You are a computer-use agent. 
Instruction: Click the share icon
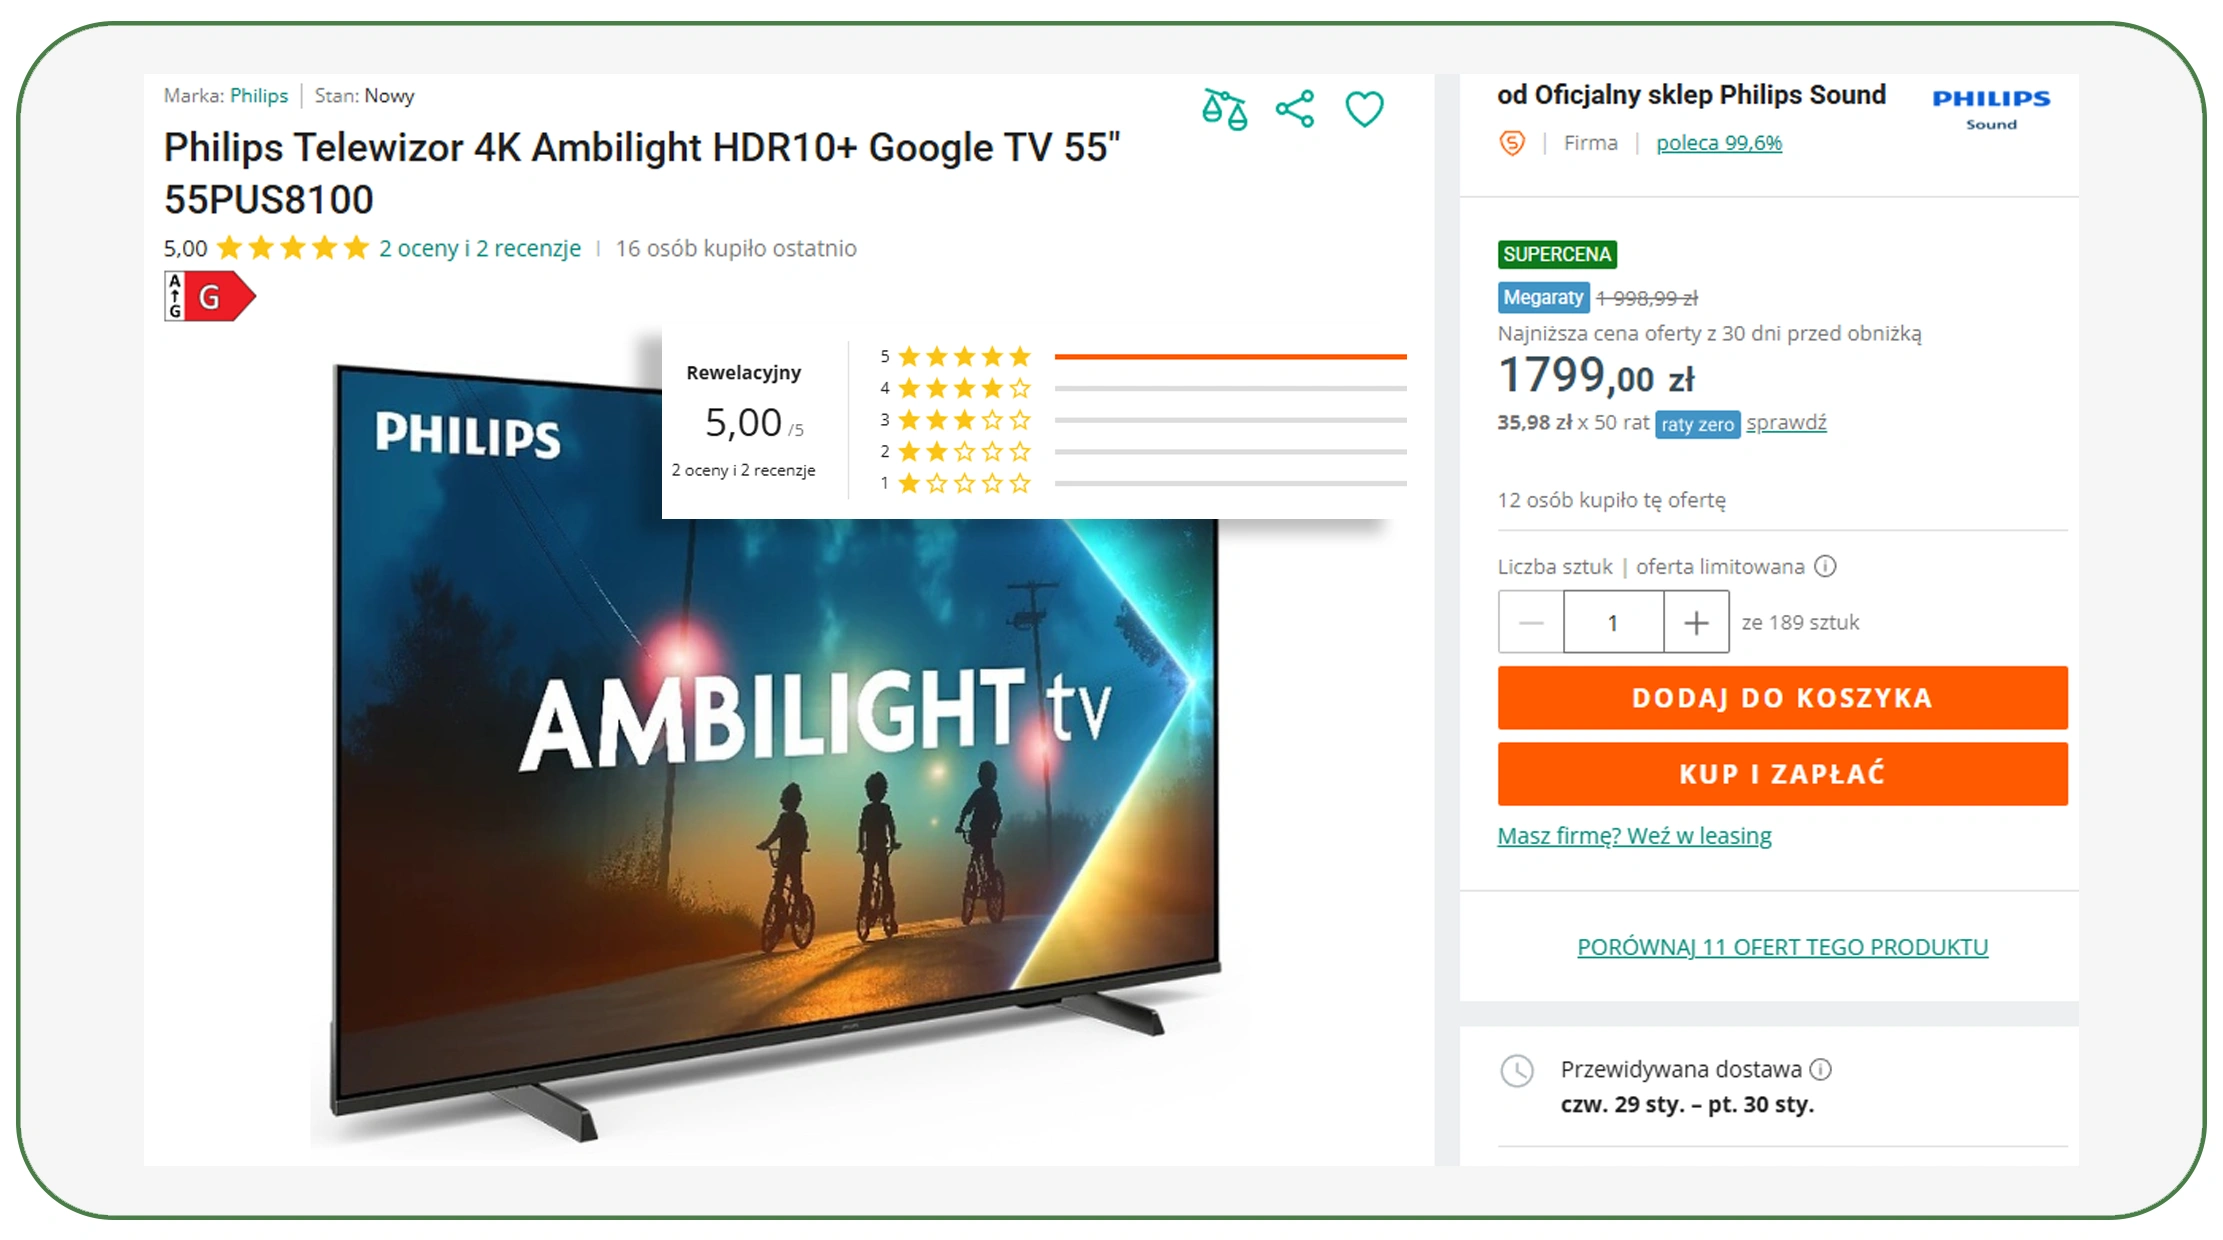click(1295, 109)
